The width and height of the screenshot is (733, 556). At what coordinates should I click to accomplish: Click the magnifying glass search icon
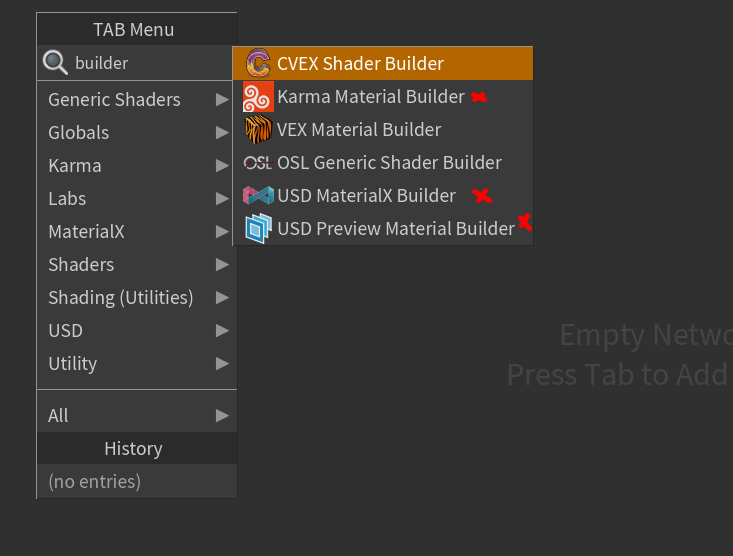[x=55, y=63]
